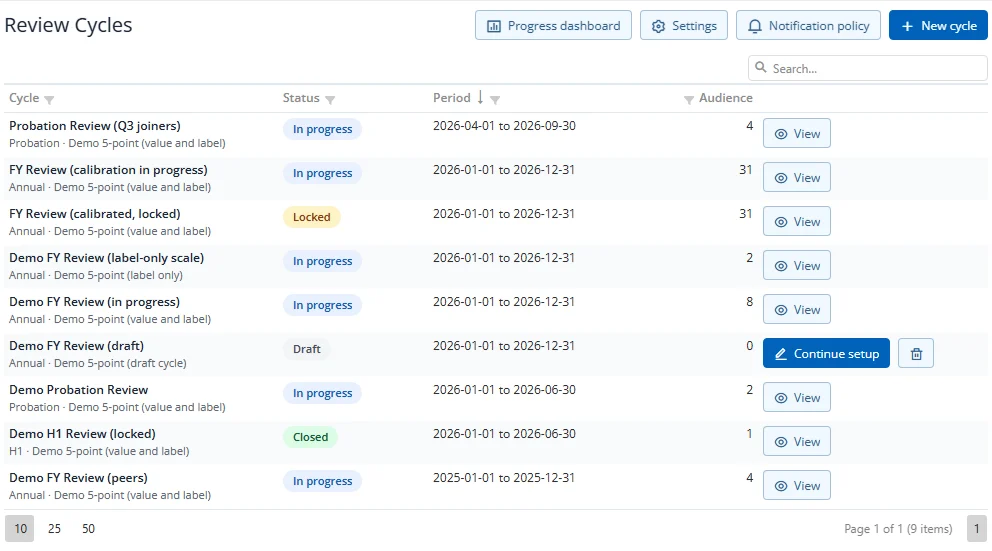The width and height of the screenshot is (992, 551).
Task: Go to page 1 in pager
Action: coord(977,528)
